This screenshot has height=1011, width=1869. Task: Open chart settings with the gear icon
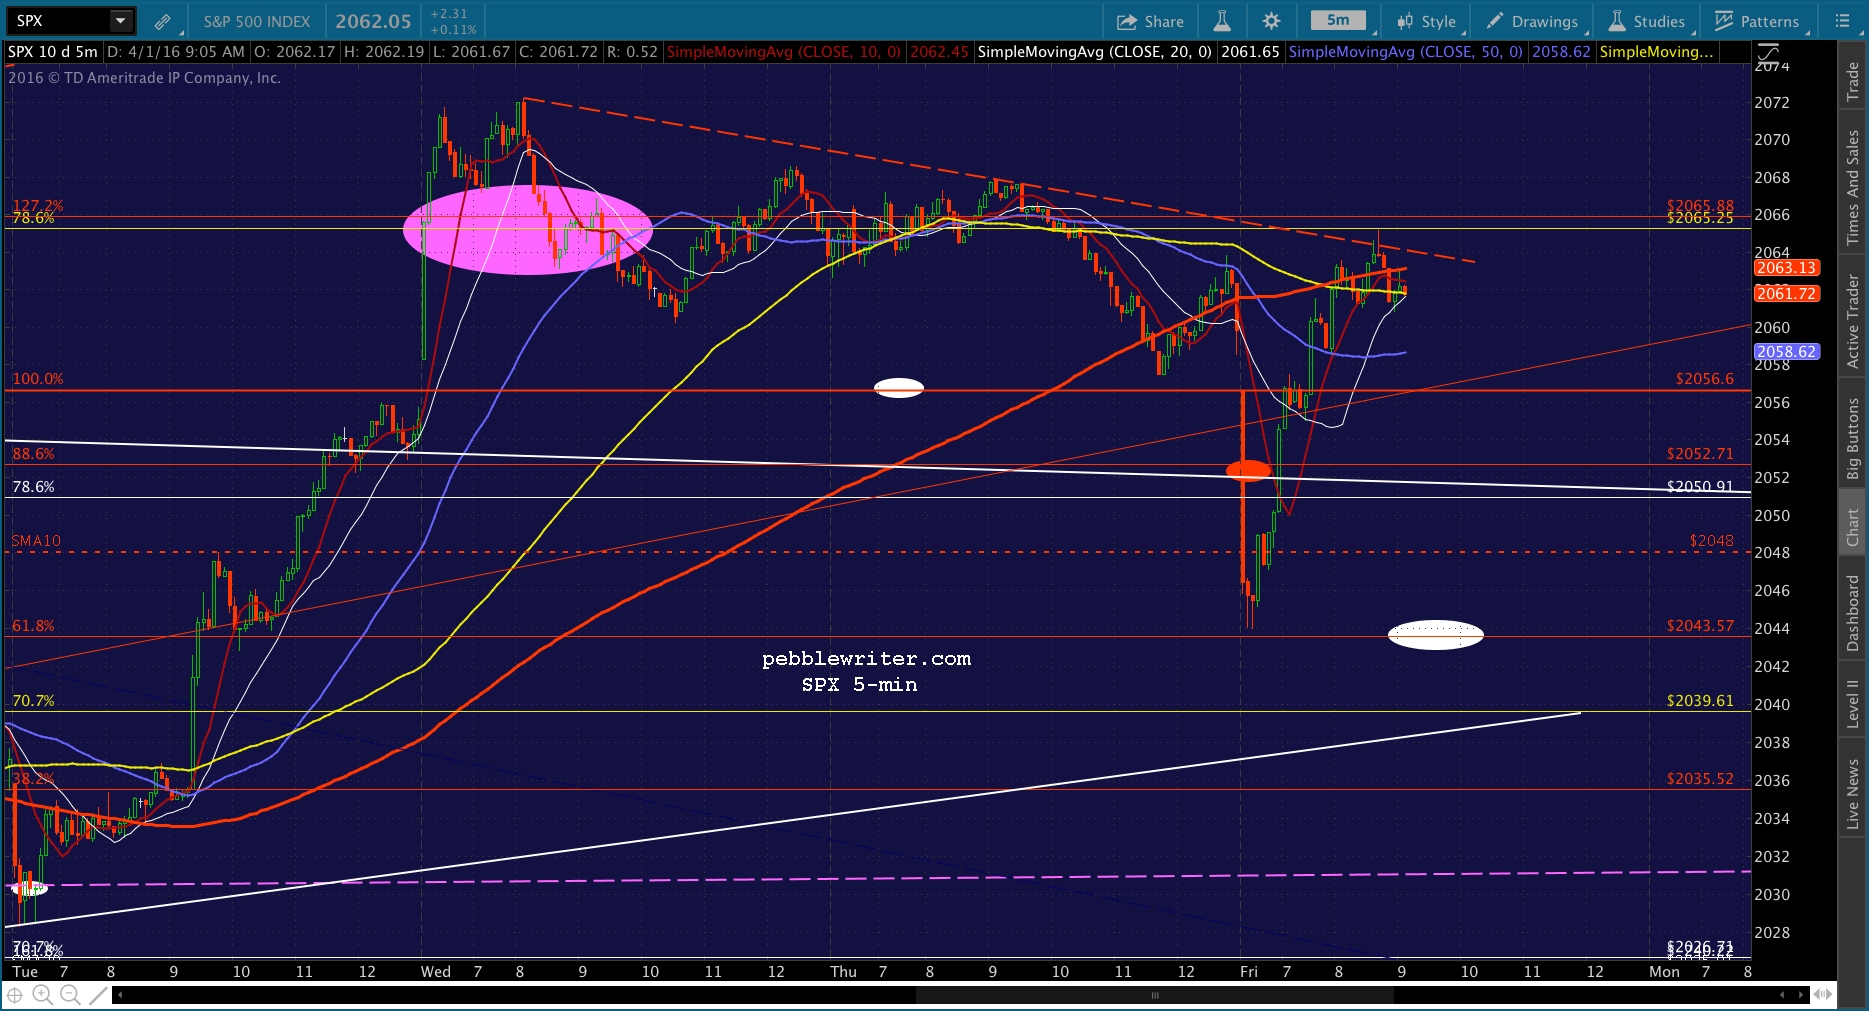pyautogui.click(x=1271, y=21)
